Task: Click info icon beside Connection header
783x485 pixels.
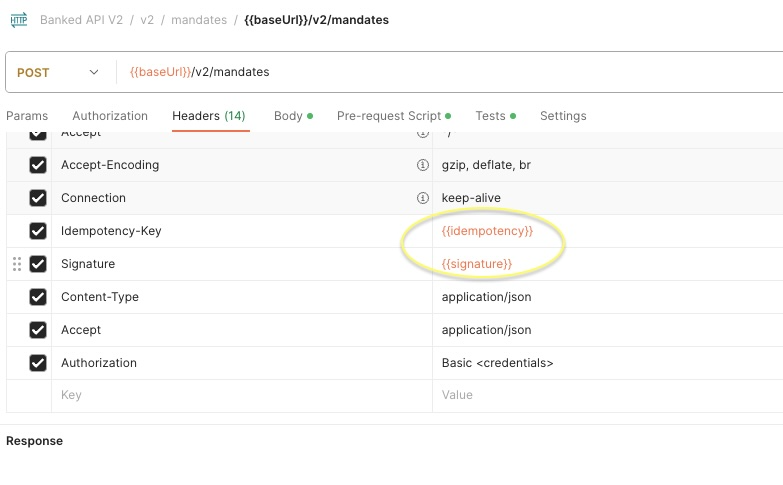Action: [422, 198]
